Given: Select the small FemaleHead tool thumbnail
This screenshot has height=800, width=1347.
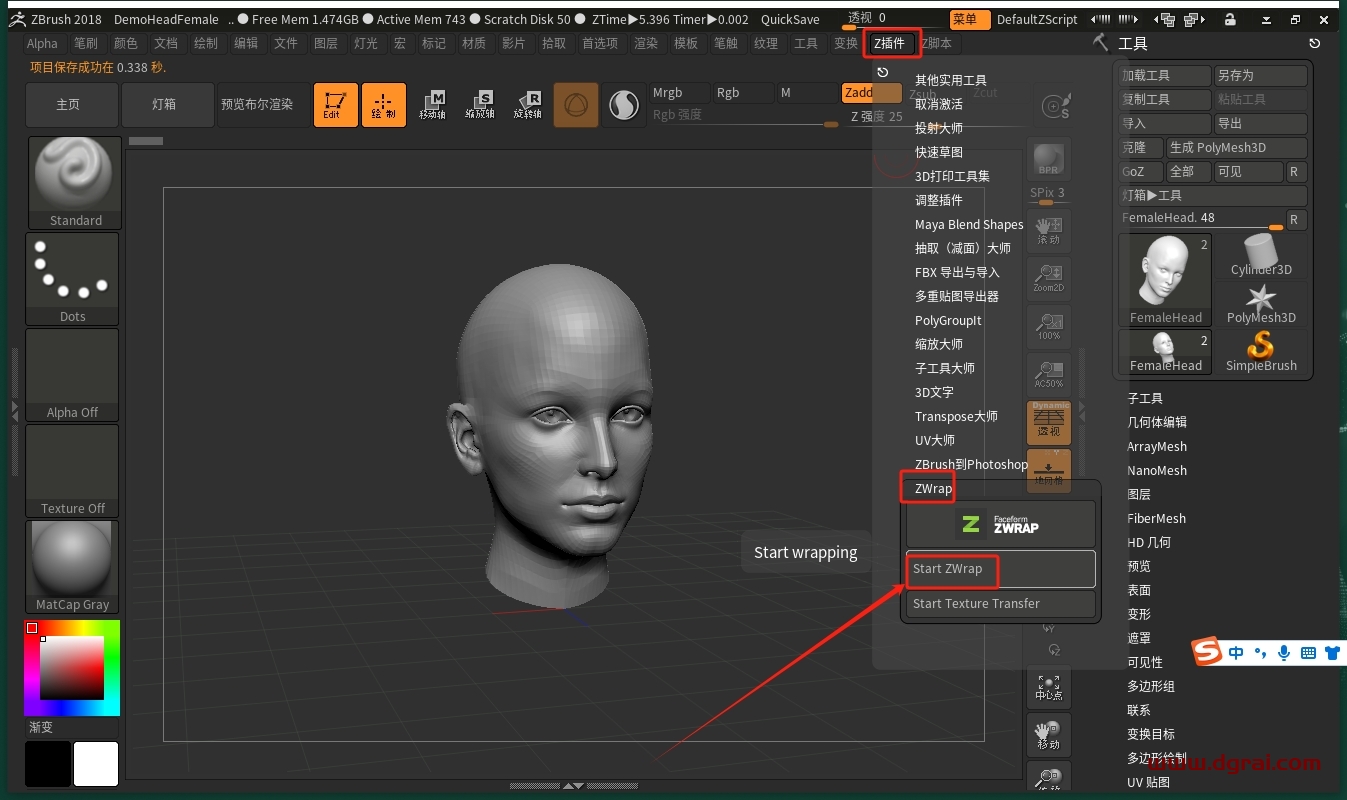Looking at the screenshot, I should pyautogui.click(x=1166, y=352).
